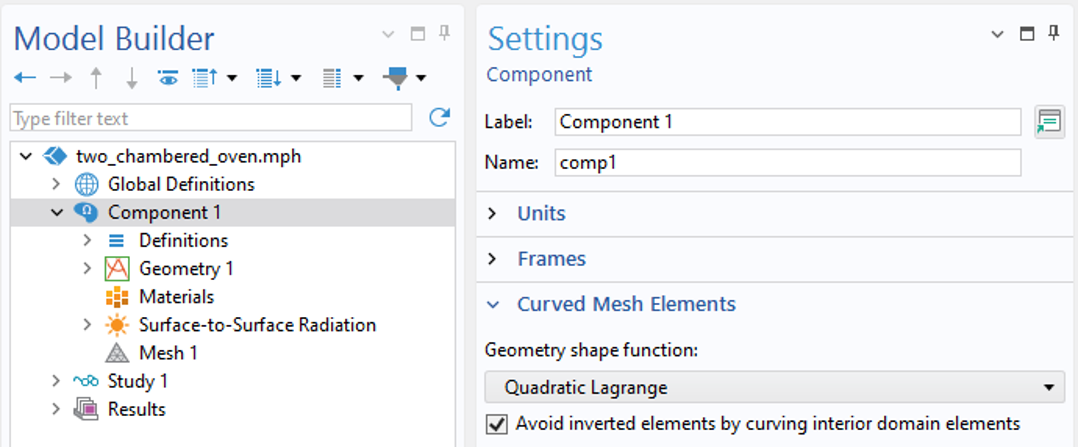Image resolution: width=1079 pixels, height=447 pixels.
Task: Click the Label field containing Component 1
Action: pyautogui.click(x=788, y=122)
